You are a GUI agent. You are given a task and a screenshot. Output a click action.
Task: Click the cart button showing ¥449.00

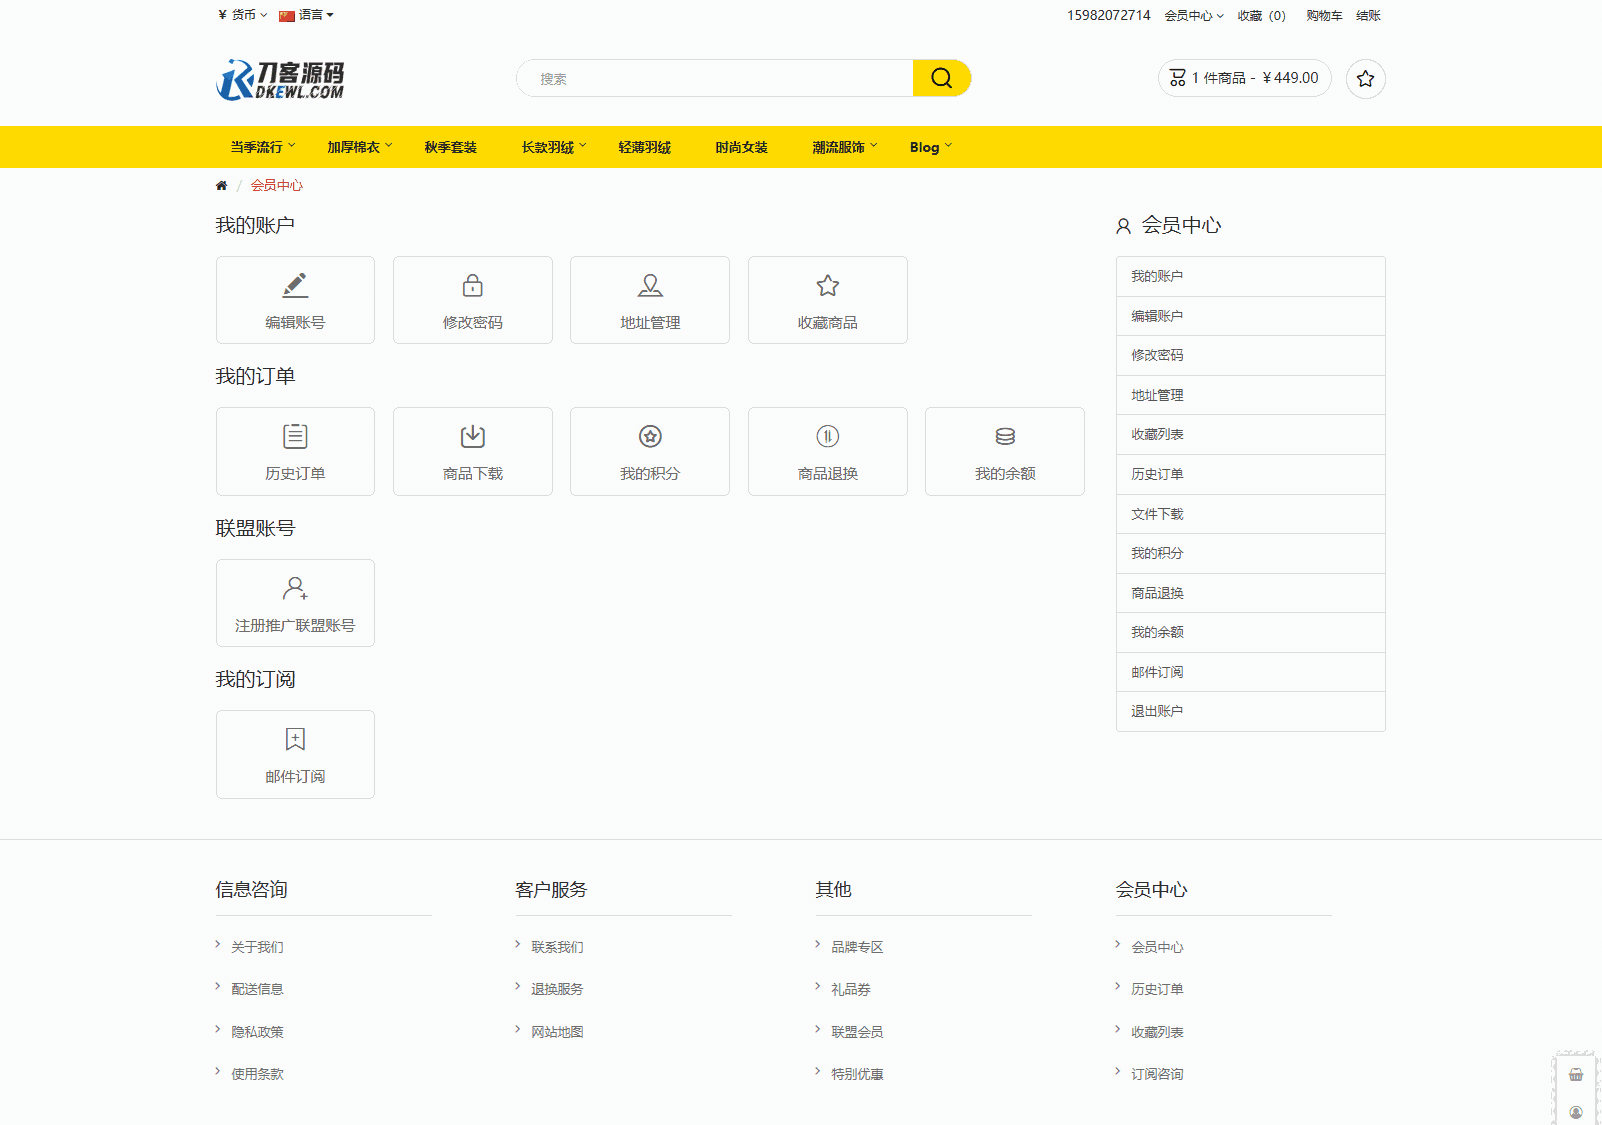tap(1244, 78)
